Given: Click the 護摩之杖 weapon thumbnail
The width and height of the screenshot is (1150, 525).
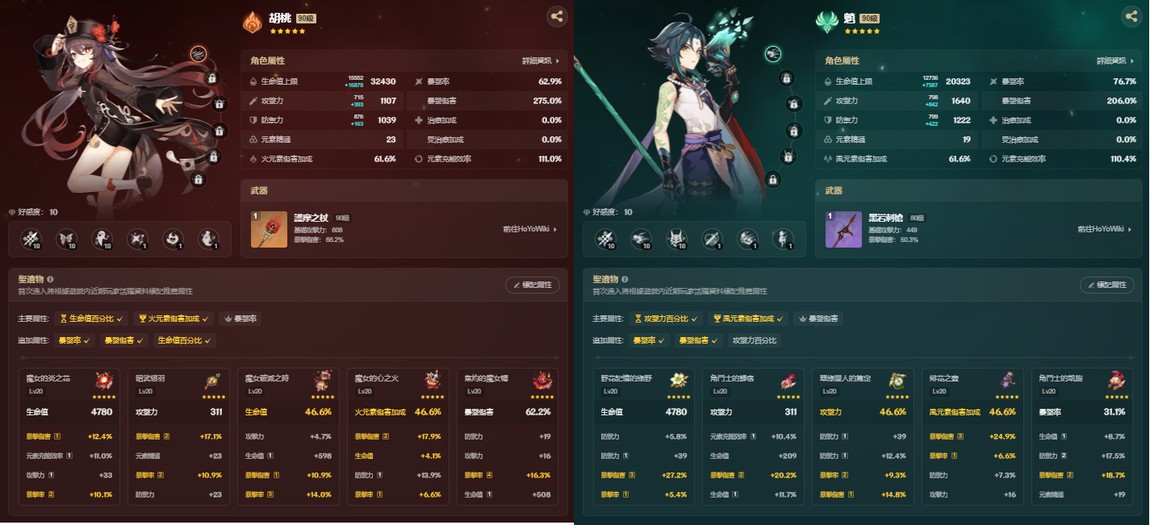Looking at the screenshot, I should coord(268,230).
